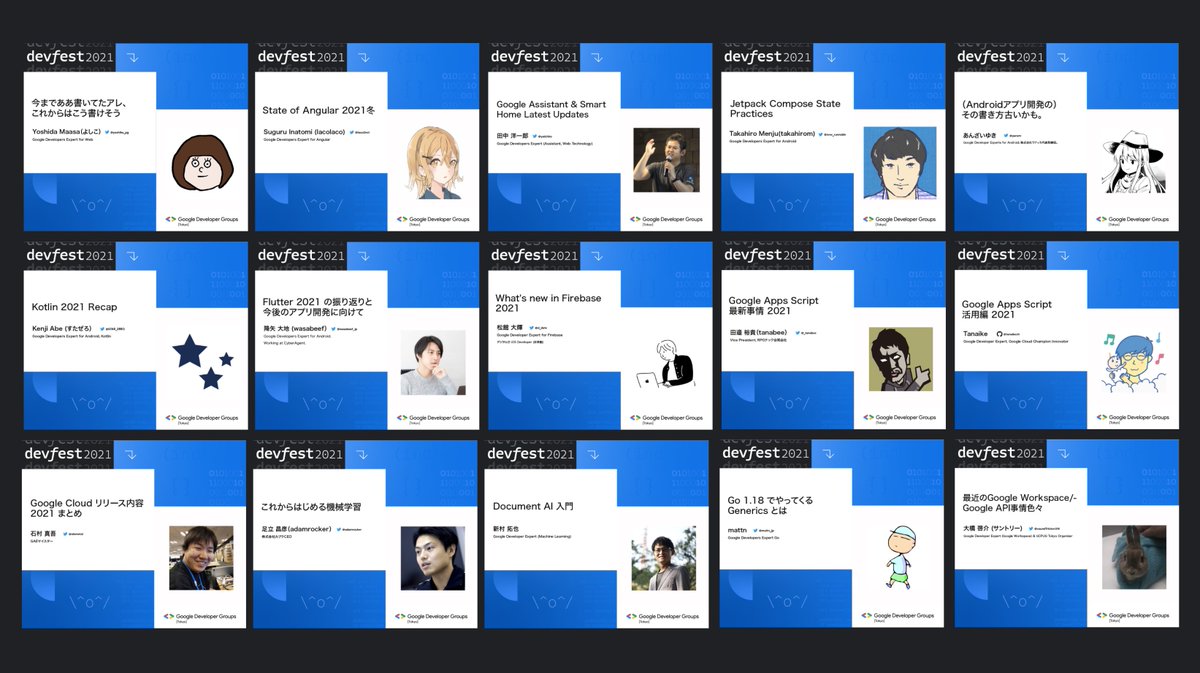Click the blonde anime avatar of Suguru Inatomi
Image resolution: width=1200 pixels, height=673 pixels.
(x=434, y=162)
